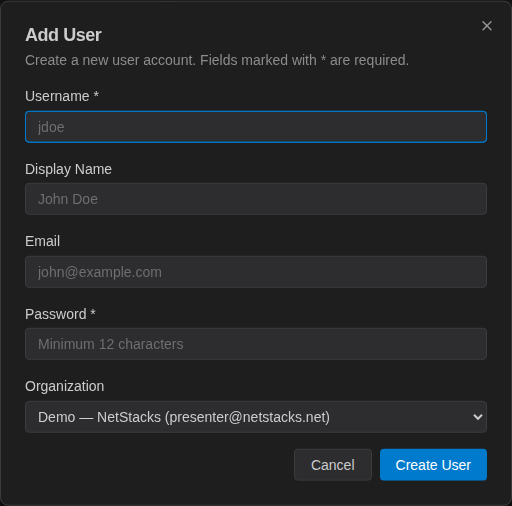This screenshot has height=506, width=512.
Task: Click the "Email" label
Action: (x=43, y=241)
